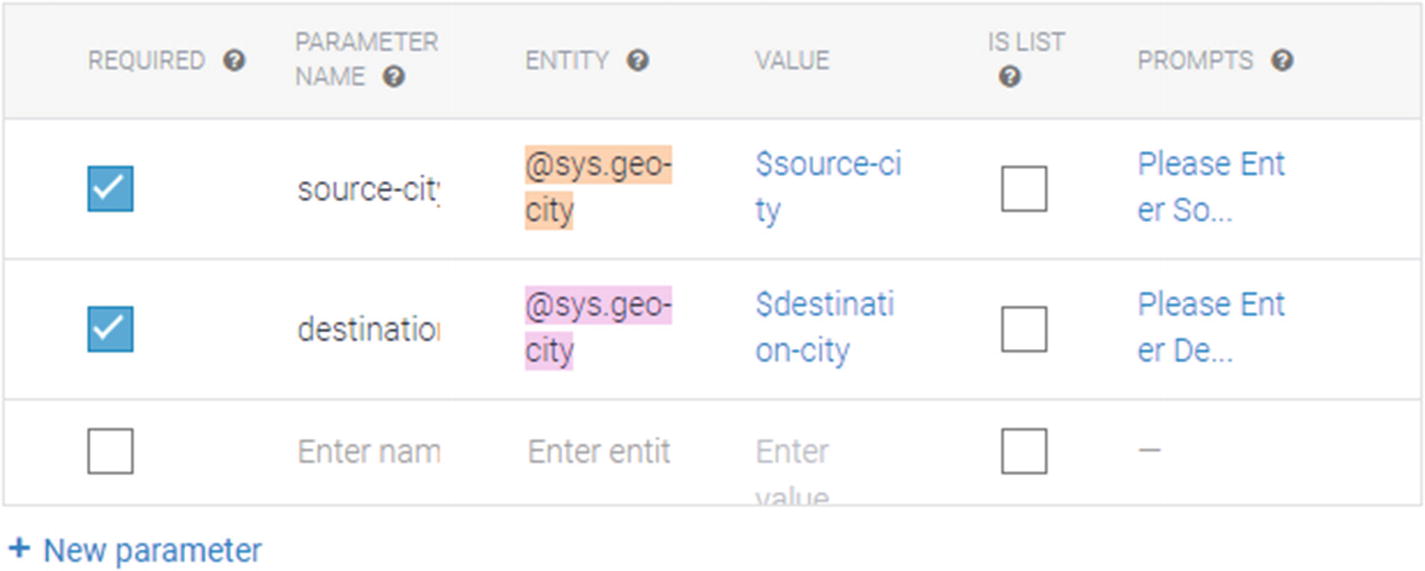The height and width of the screenshot is (571, 1425).
Task: Enable Is List for destination-city
Action: click(1024, 329)
